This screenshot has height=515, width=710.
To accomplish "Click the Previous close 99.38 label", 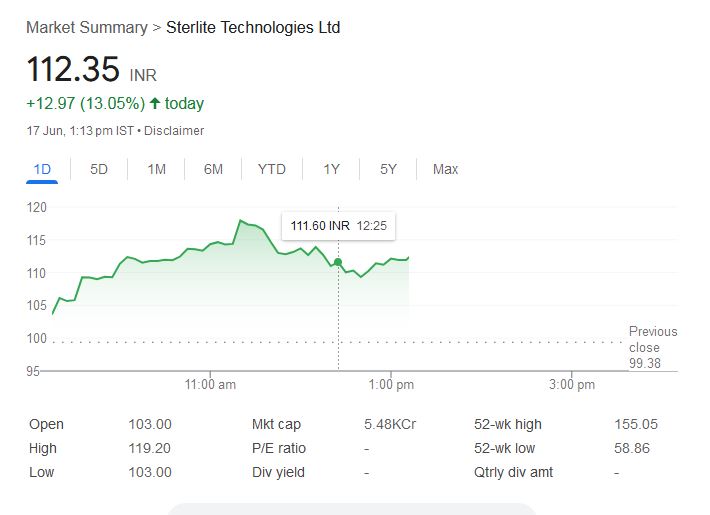I will 652,347.
